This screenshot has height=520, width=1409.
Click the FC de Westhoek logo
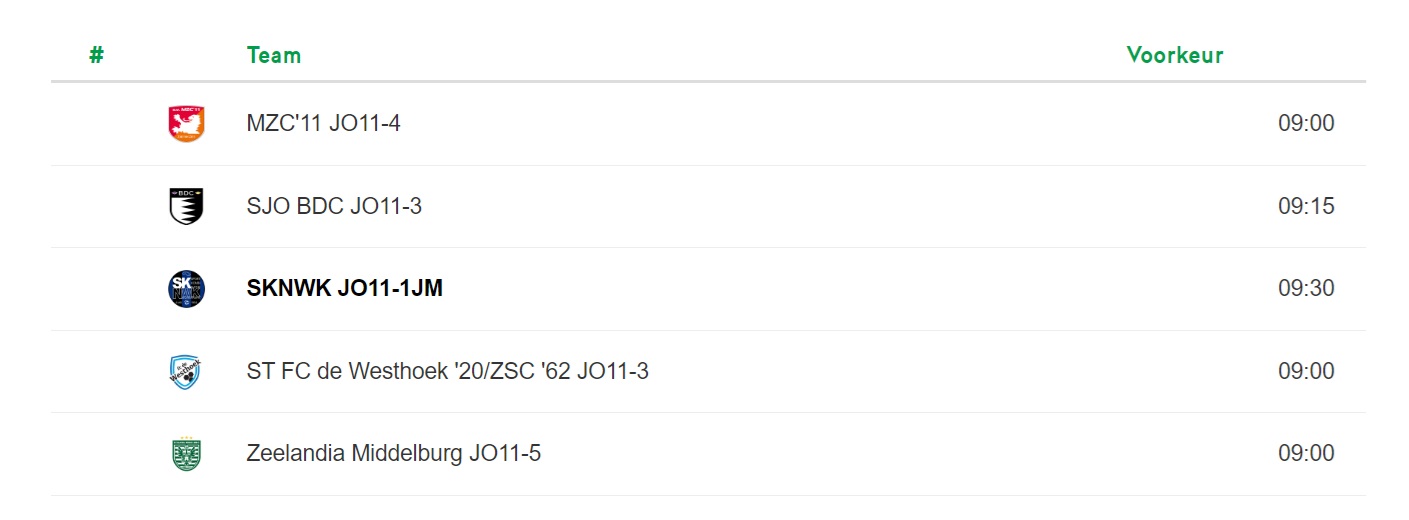(186, 371)
